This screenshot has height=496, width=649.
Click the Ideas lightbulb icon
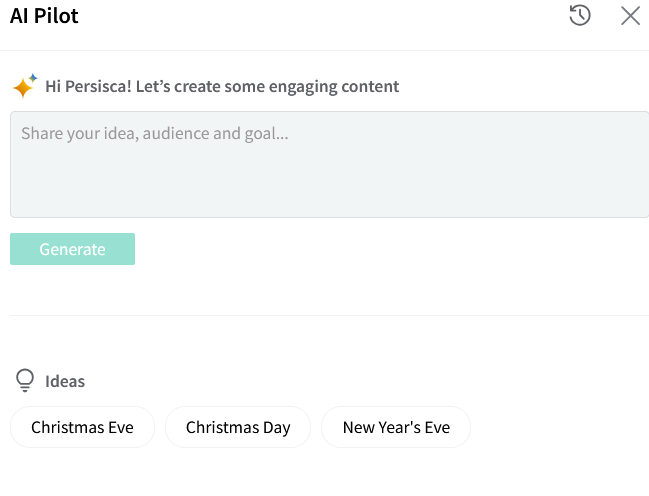tap(25, 381)
